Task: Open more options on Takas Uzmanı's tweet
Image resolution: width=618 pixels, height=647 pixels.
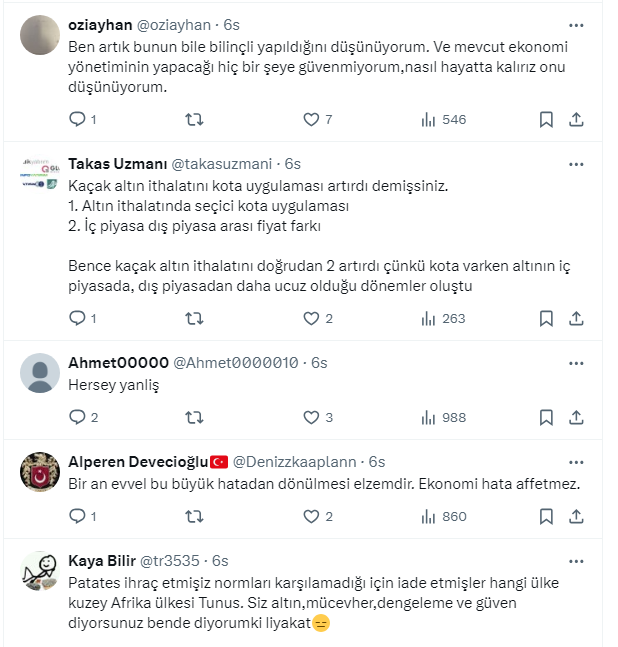Action: [x=576, y=163]
